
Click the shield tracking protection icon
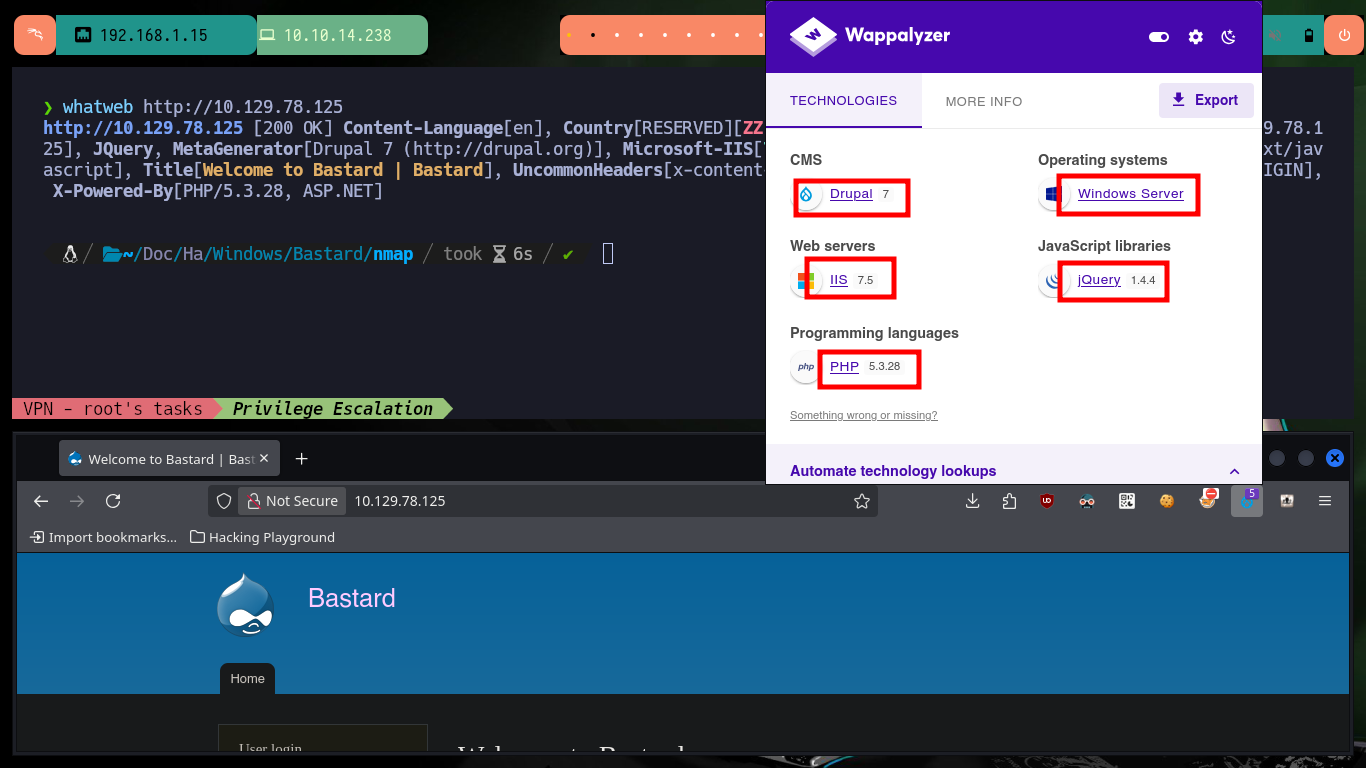point(224,501)
